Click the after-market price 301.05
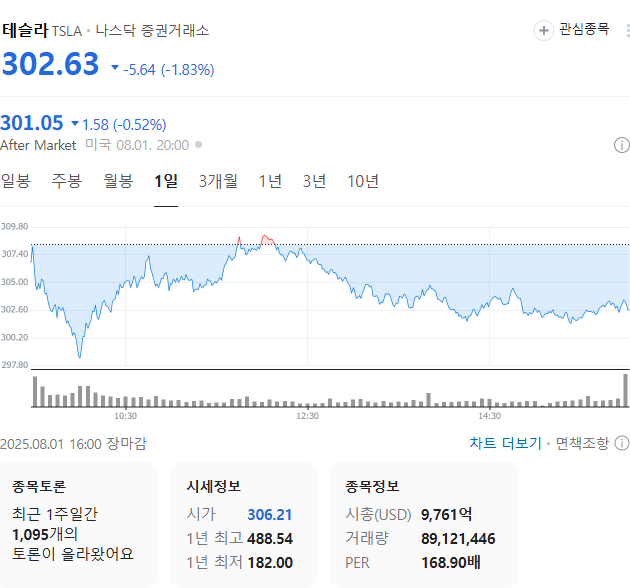The width and height of the screenshot is (630, 588). (32, 123)
